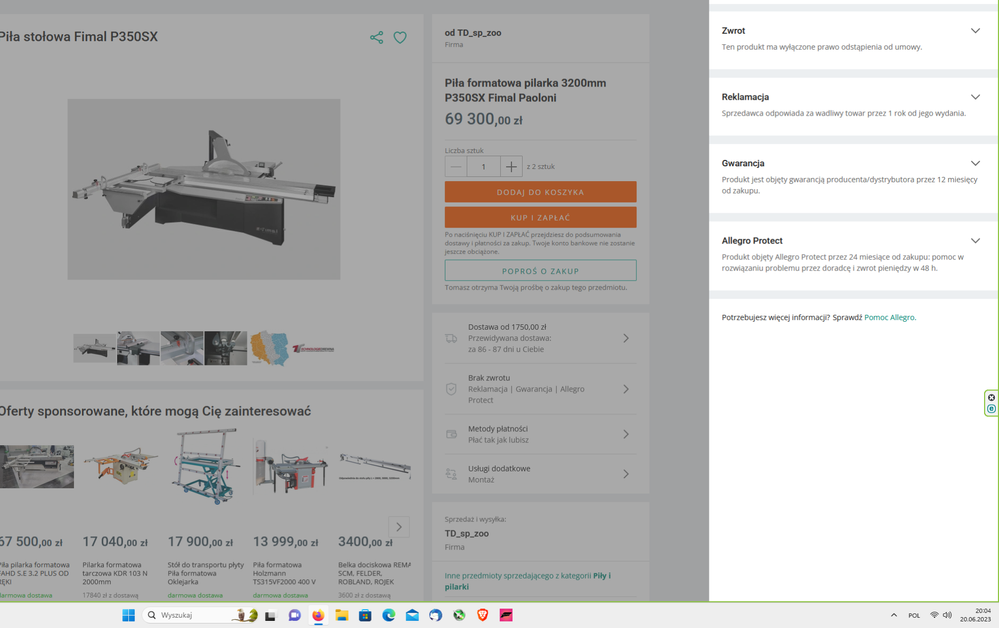Click the teal circular widget icon
999x628 pixels.
click(x=991, y=409)
